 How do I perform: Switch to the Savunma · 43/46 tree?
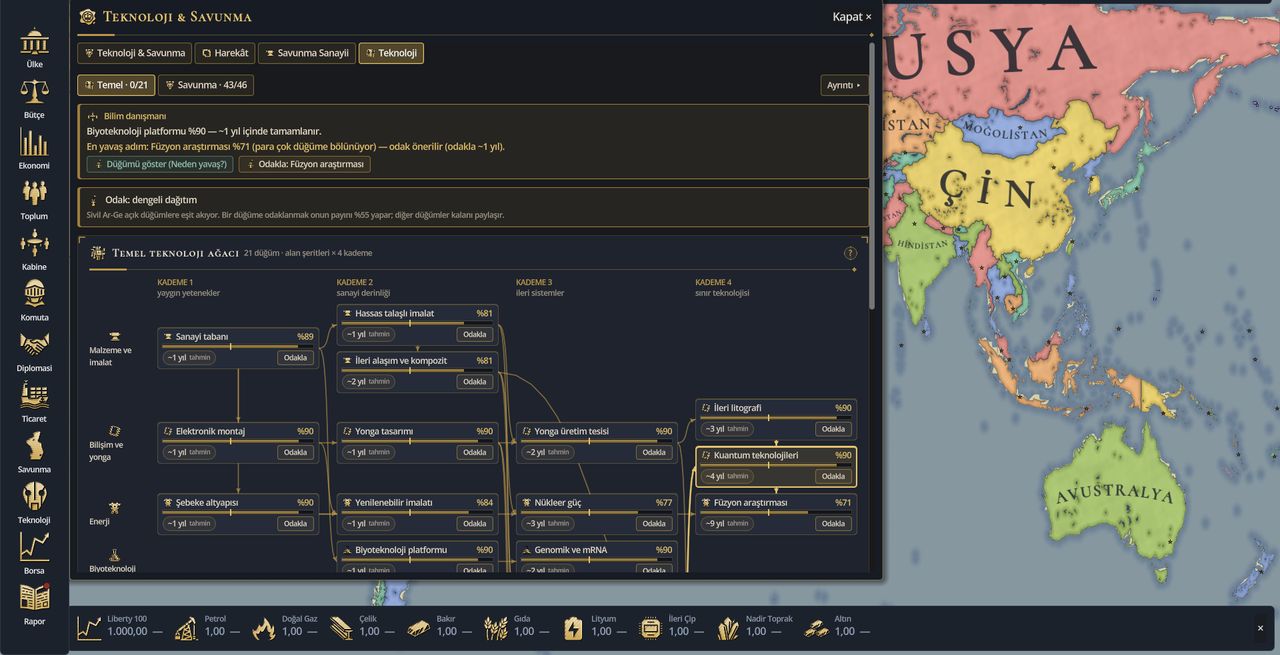[x=205, y=85]
